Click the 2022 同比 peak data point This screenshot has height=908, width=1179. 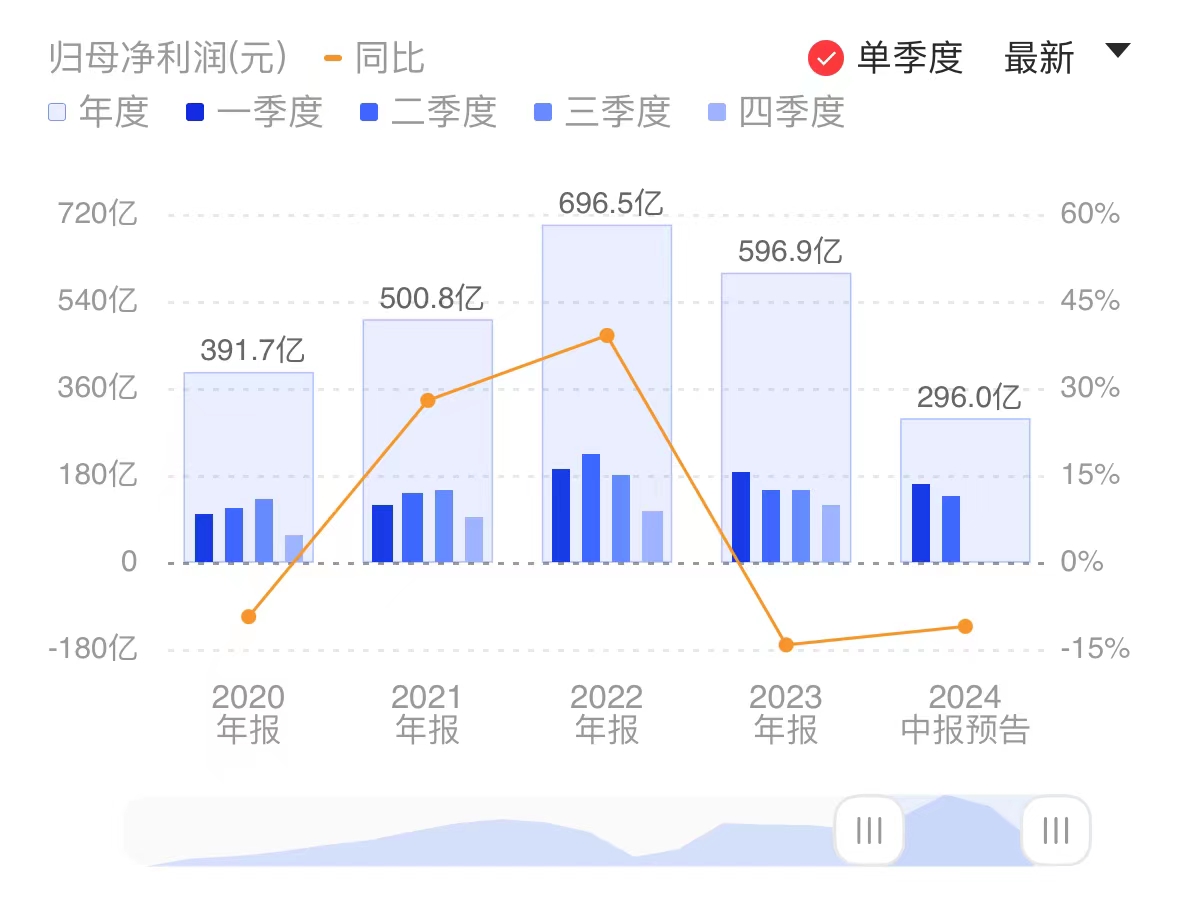[x=606, y=336]
